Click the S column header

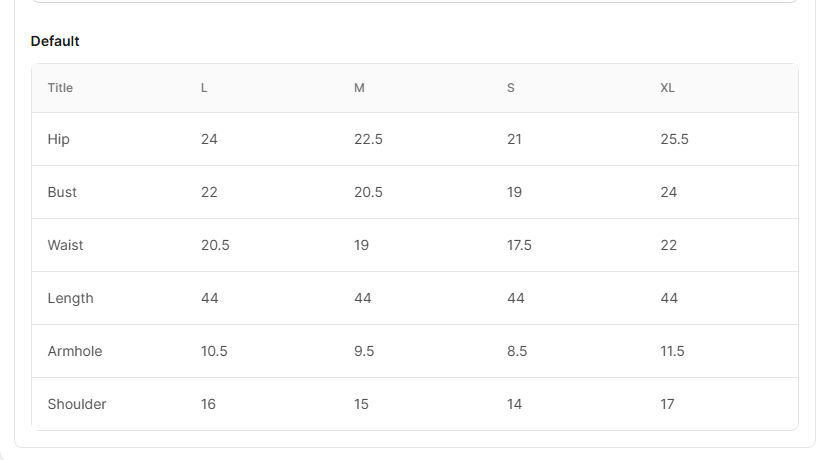(511, 88)
